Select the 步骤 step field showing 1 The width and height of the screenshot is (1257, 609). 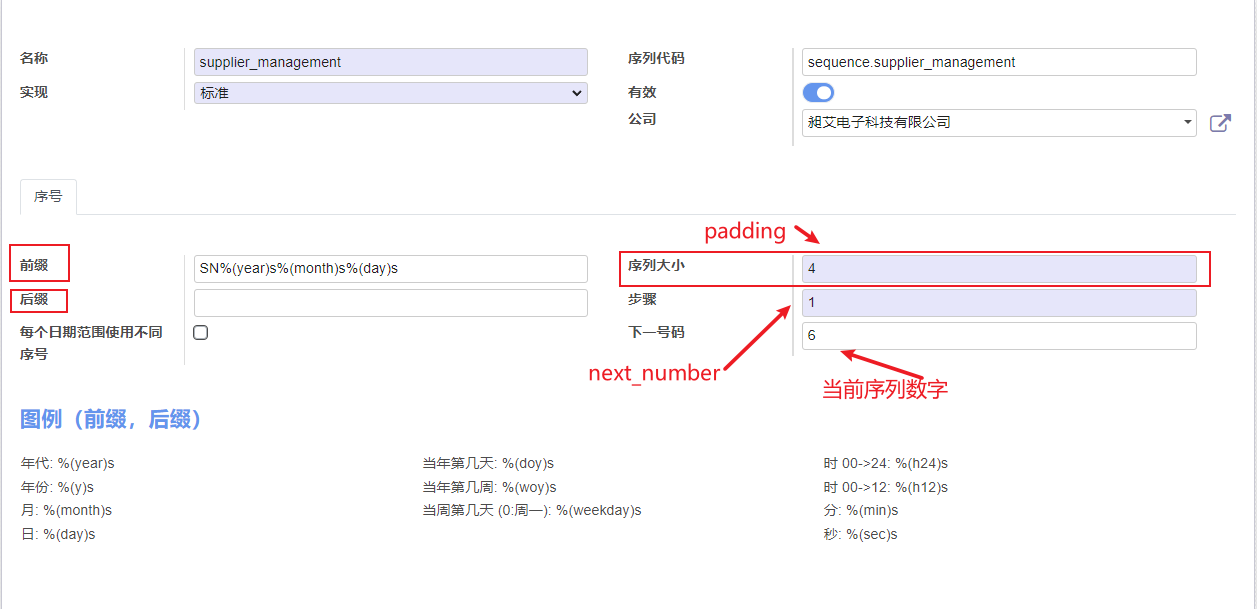click(x=998, y=302)
